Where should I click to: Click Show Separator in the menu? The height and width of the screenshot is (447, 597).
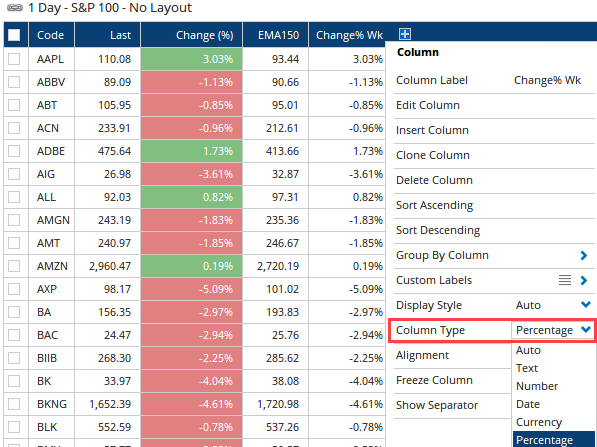[437, 405]
